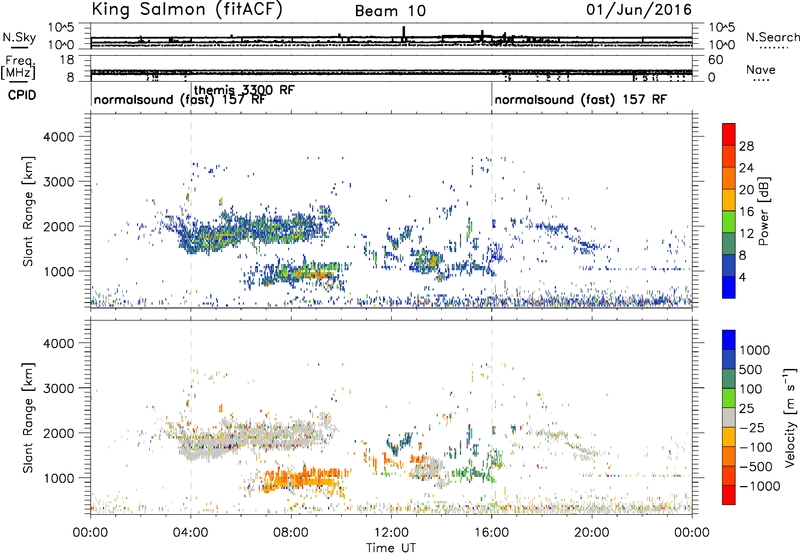The height and width of the screenshot is (554, 800).
Task: Click the N.Search legend label
Action: 773,37
